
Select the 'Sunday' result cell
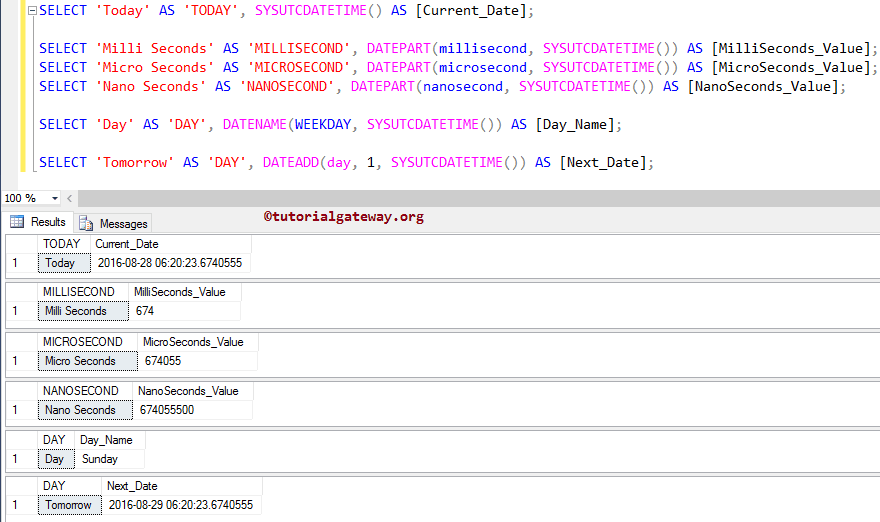point(110,459)
